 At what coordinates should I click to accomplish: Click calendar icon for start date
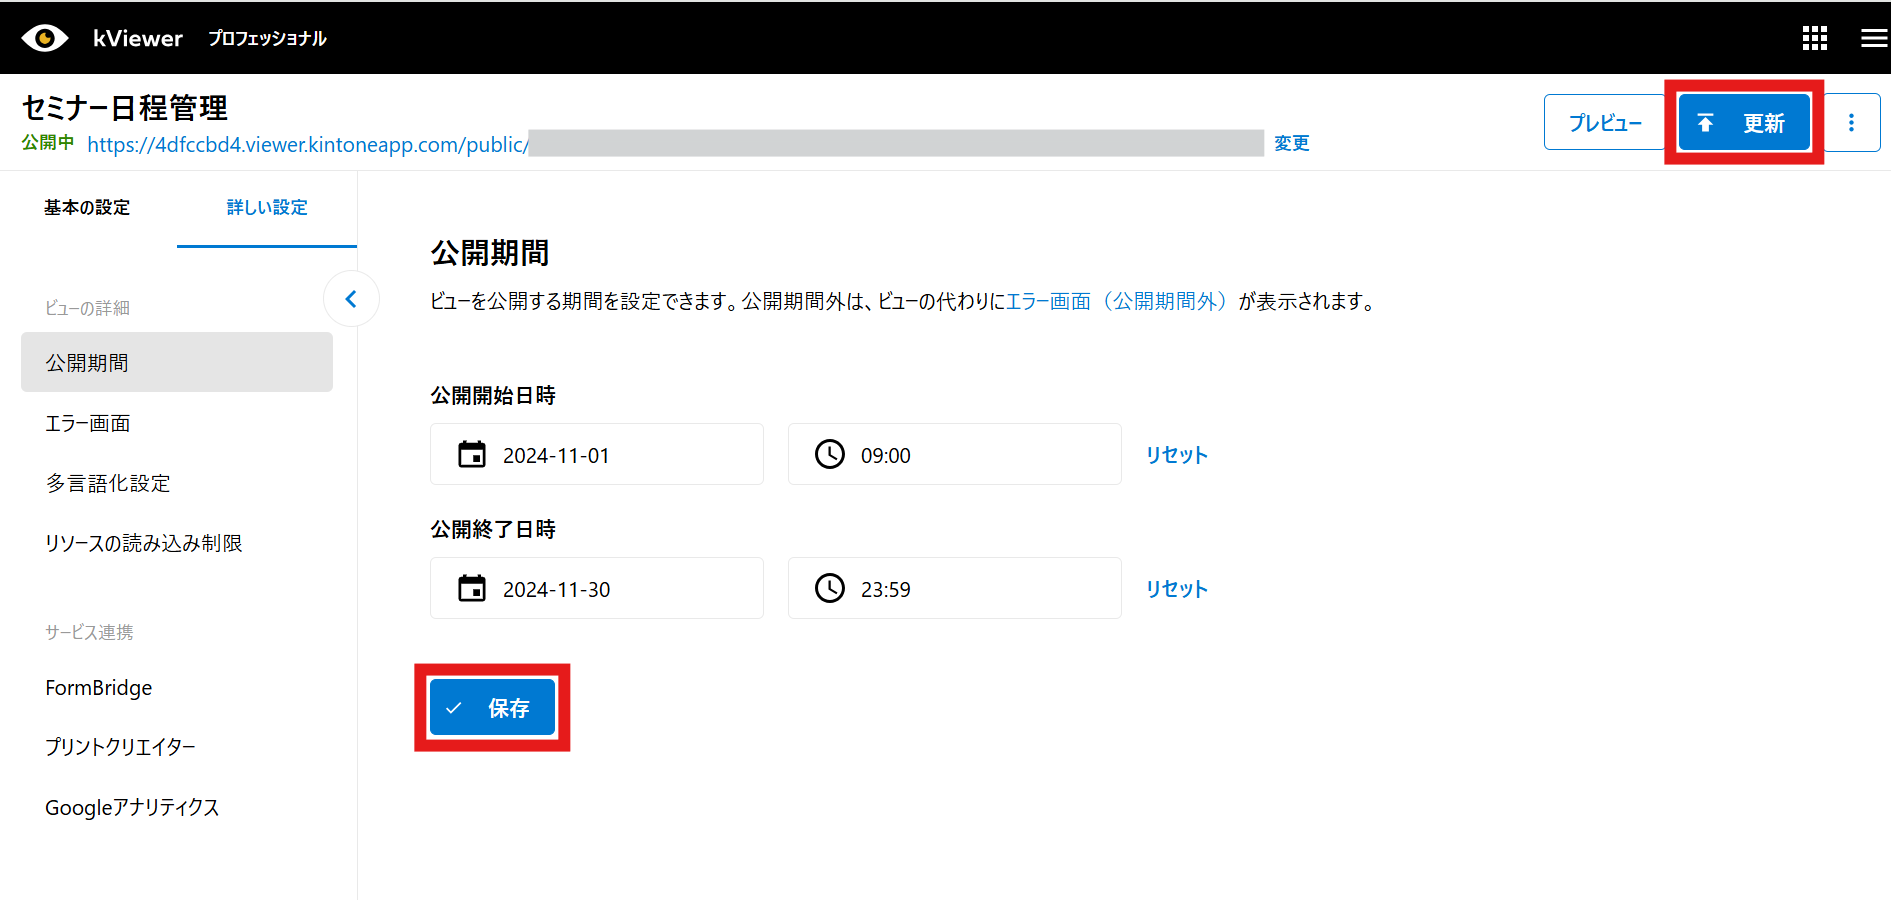click(x=472, y=455)
